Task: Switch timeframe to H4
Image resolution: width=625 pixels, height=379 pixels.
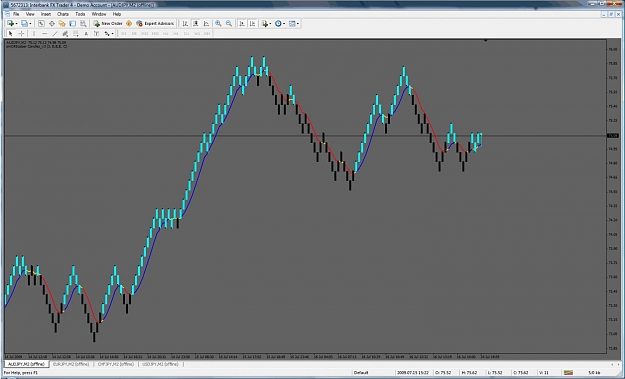Action: [x=176, y=33]
